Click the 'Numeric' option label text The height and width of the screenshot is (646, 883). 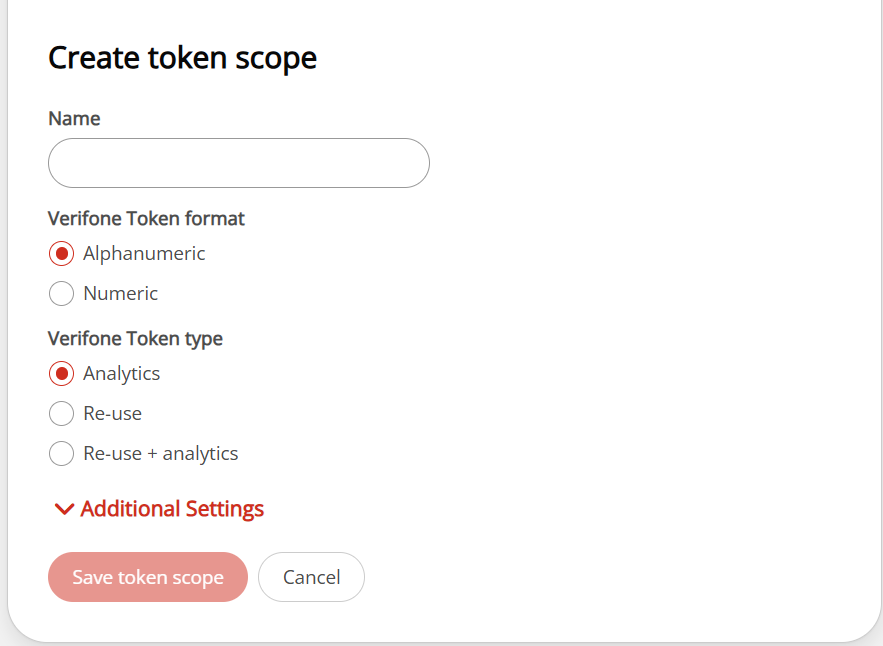(120, 294)
